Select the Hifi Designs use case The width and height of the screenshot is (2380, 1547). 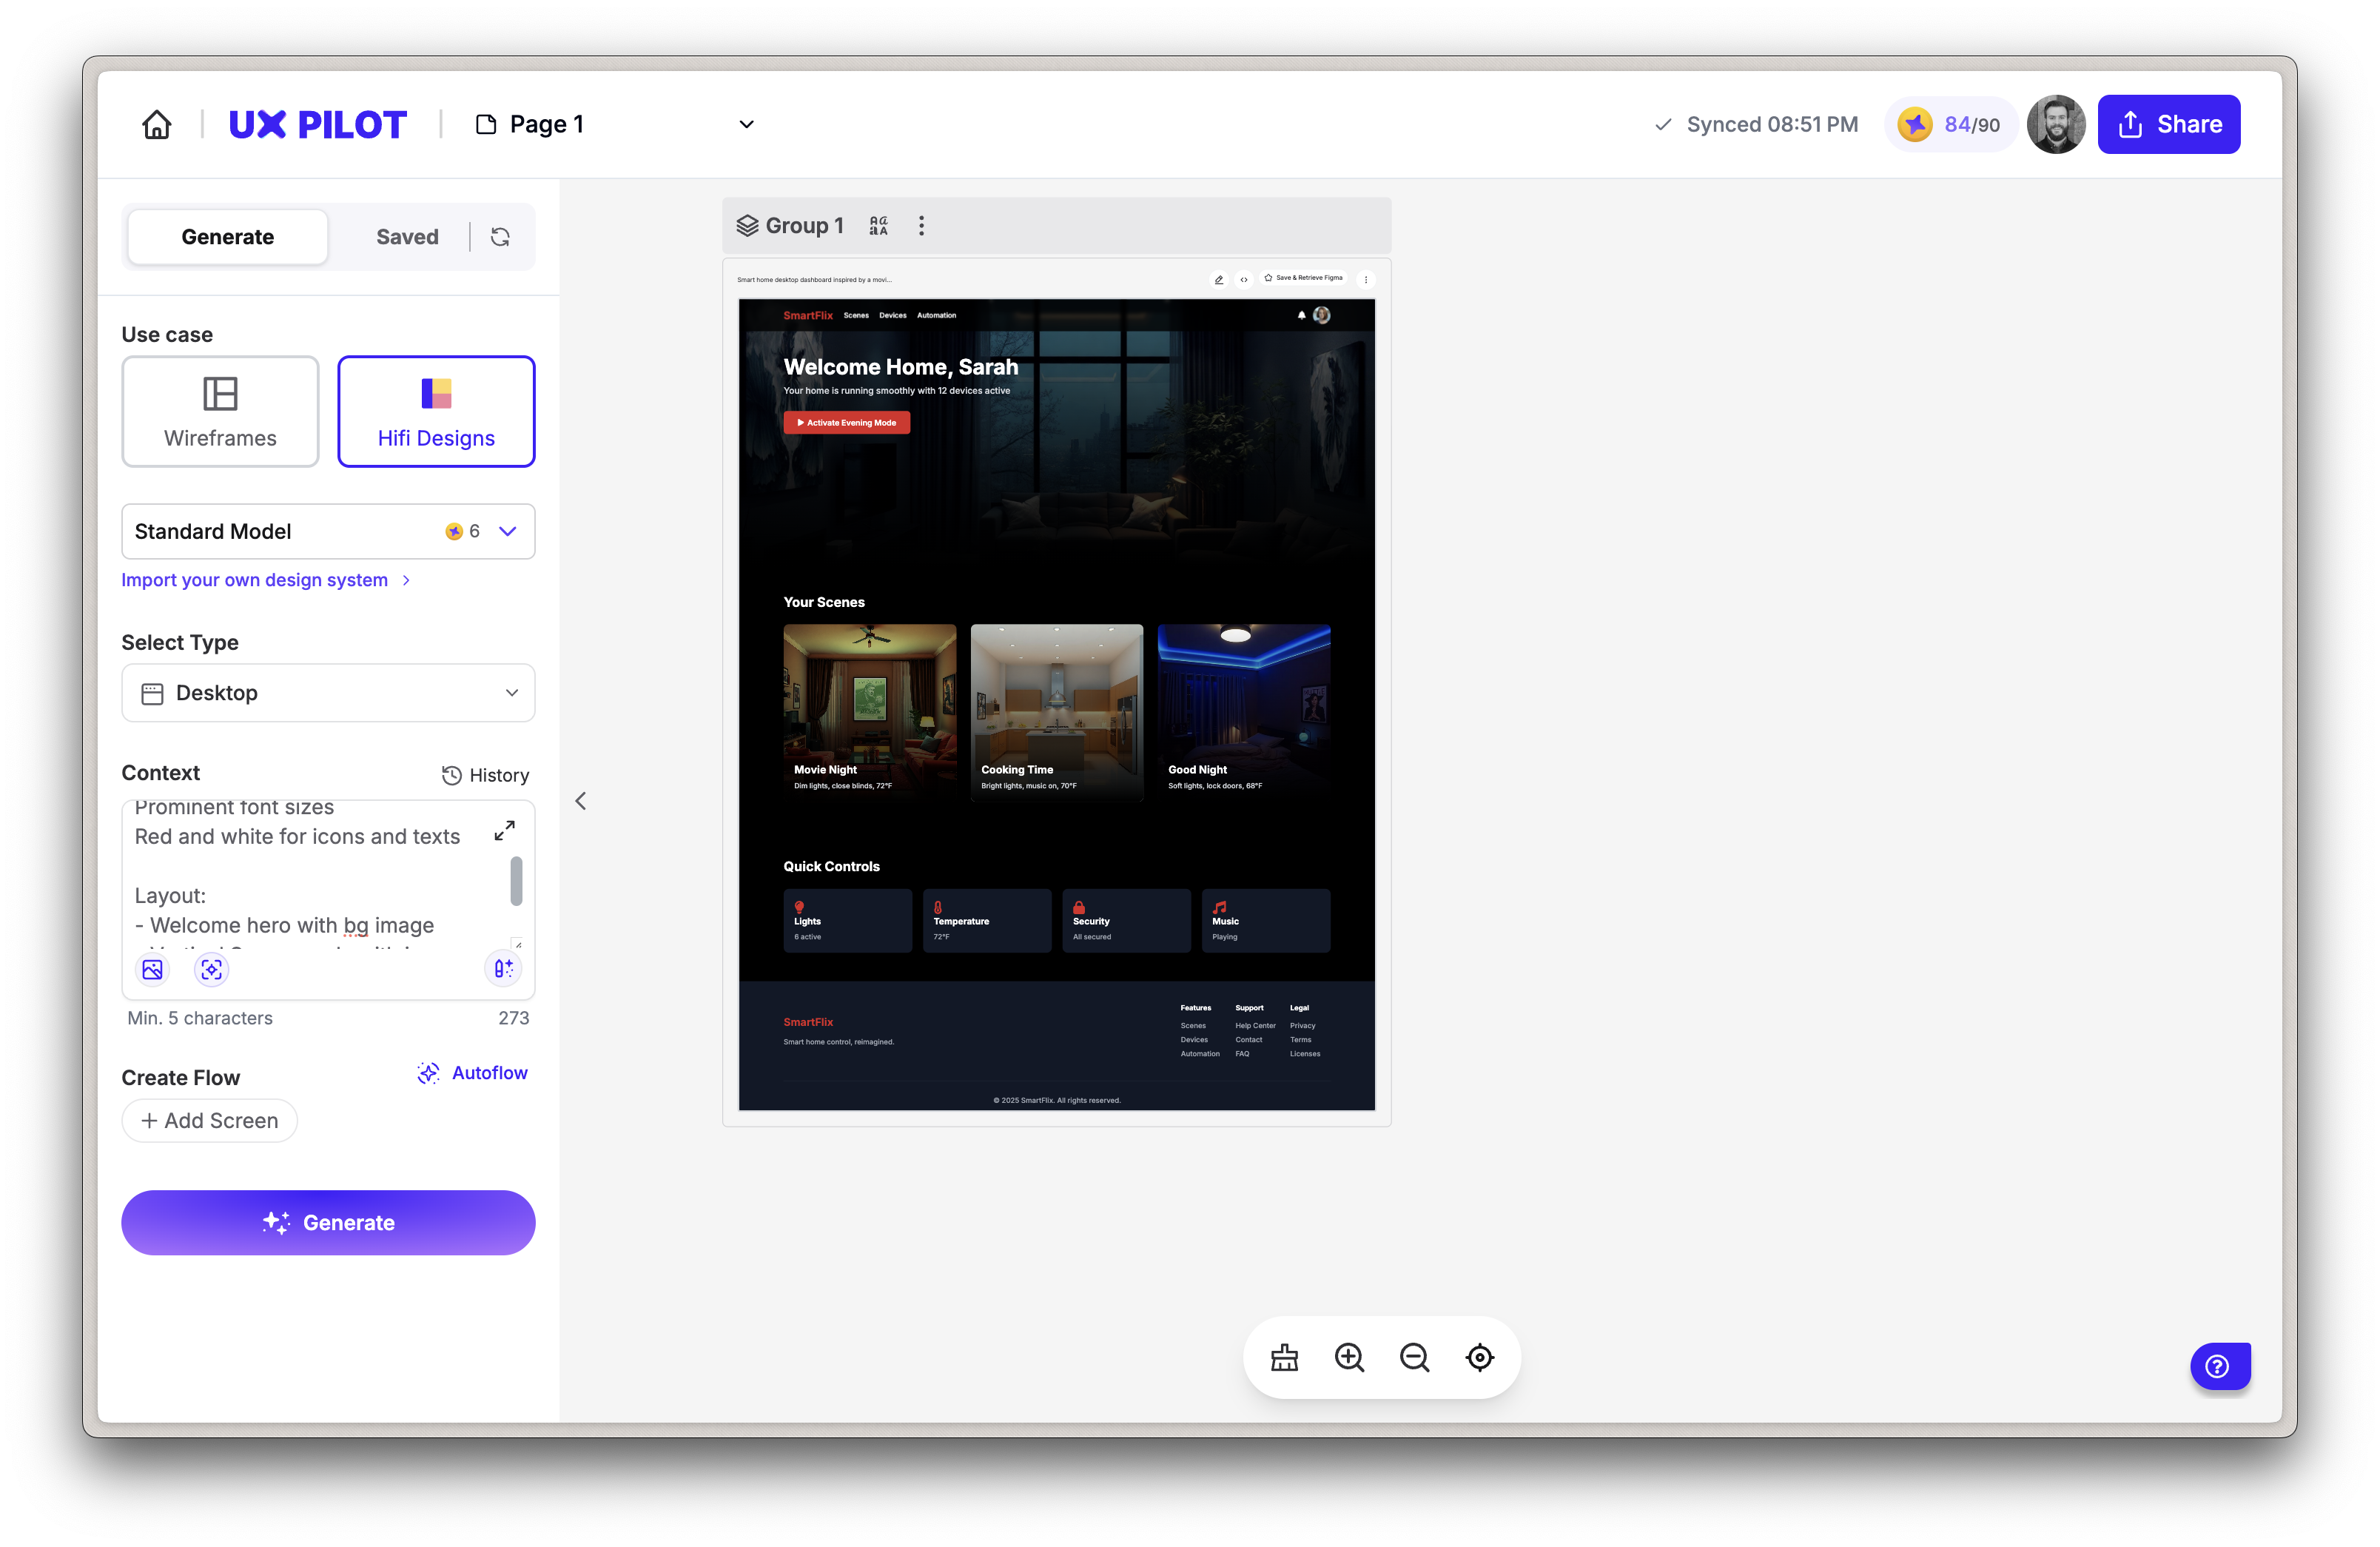pos(436,411)
